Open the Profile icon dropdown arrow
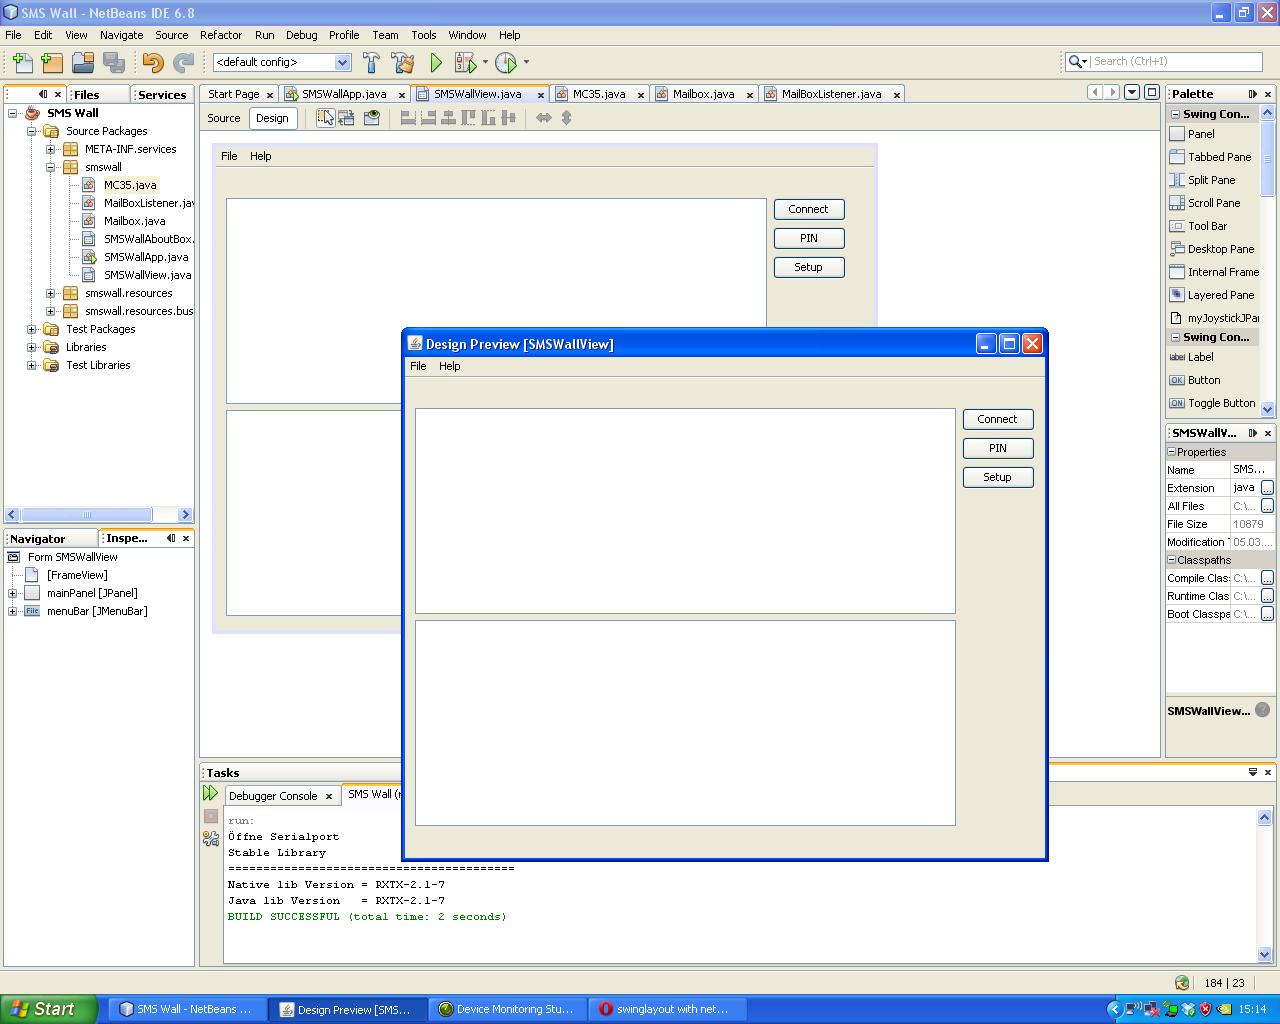 tap(526, 62)
